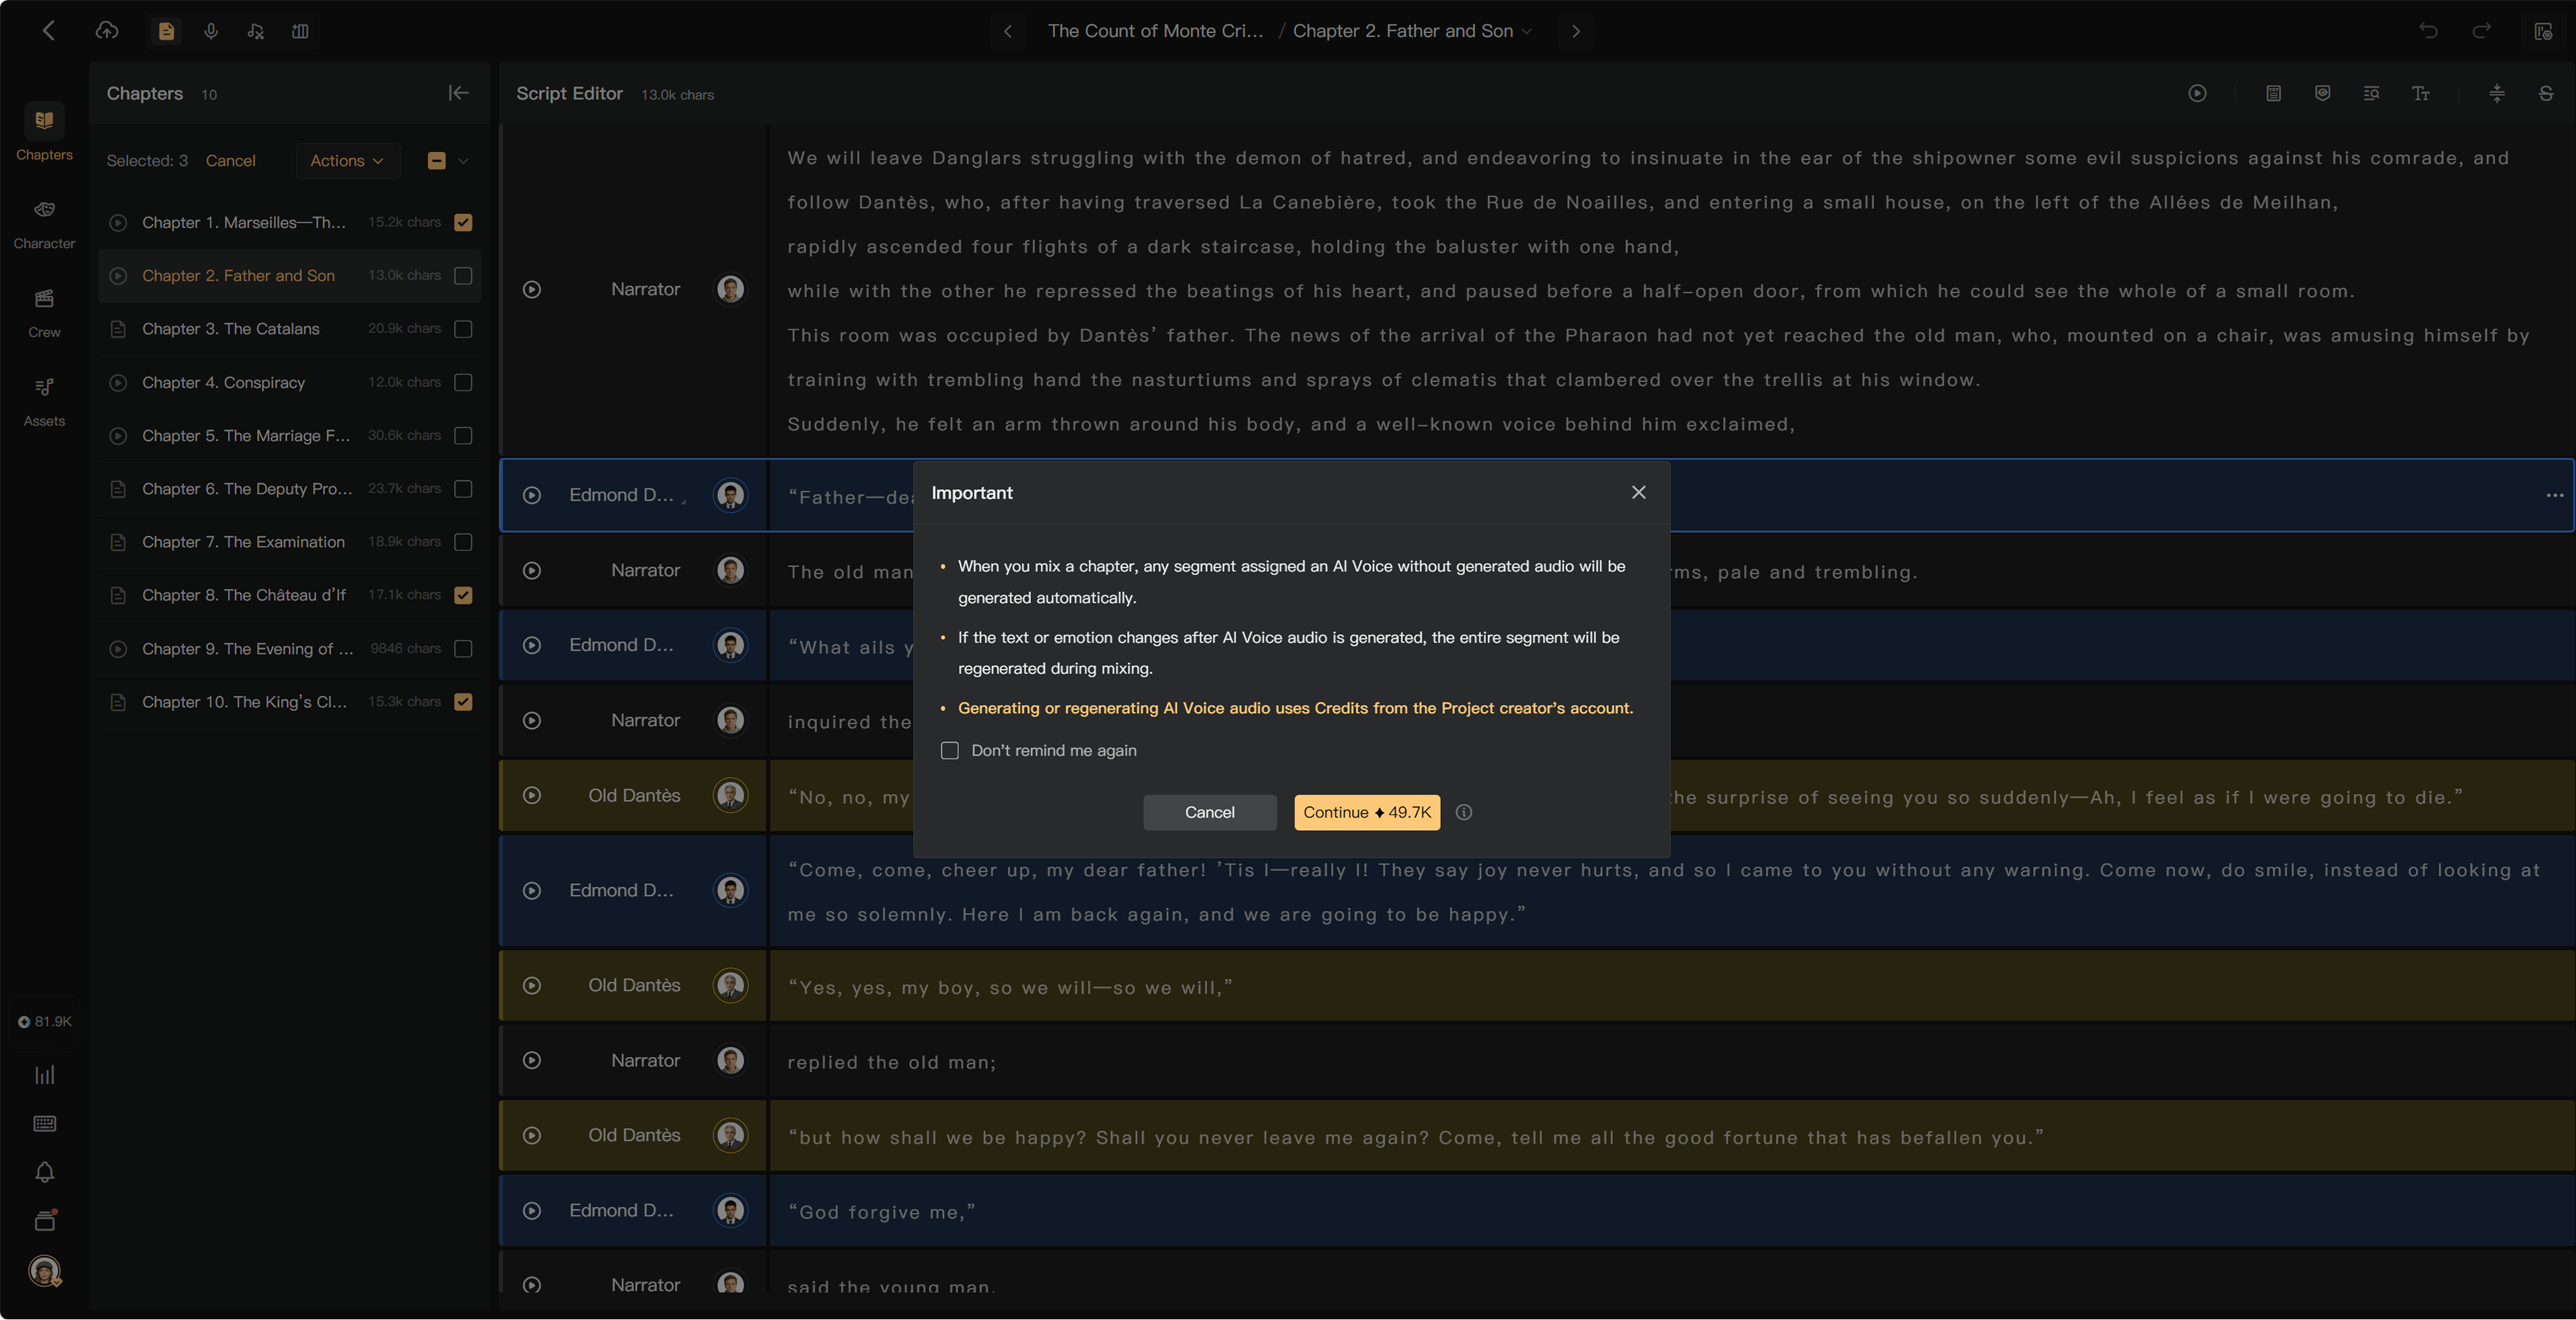This screenshot has height=1320, width=2576.
Task: Check the Chapter 3 The Catalans checkbox
Action: tap(463, 328)
